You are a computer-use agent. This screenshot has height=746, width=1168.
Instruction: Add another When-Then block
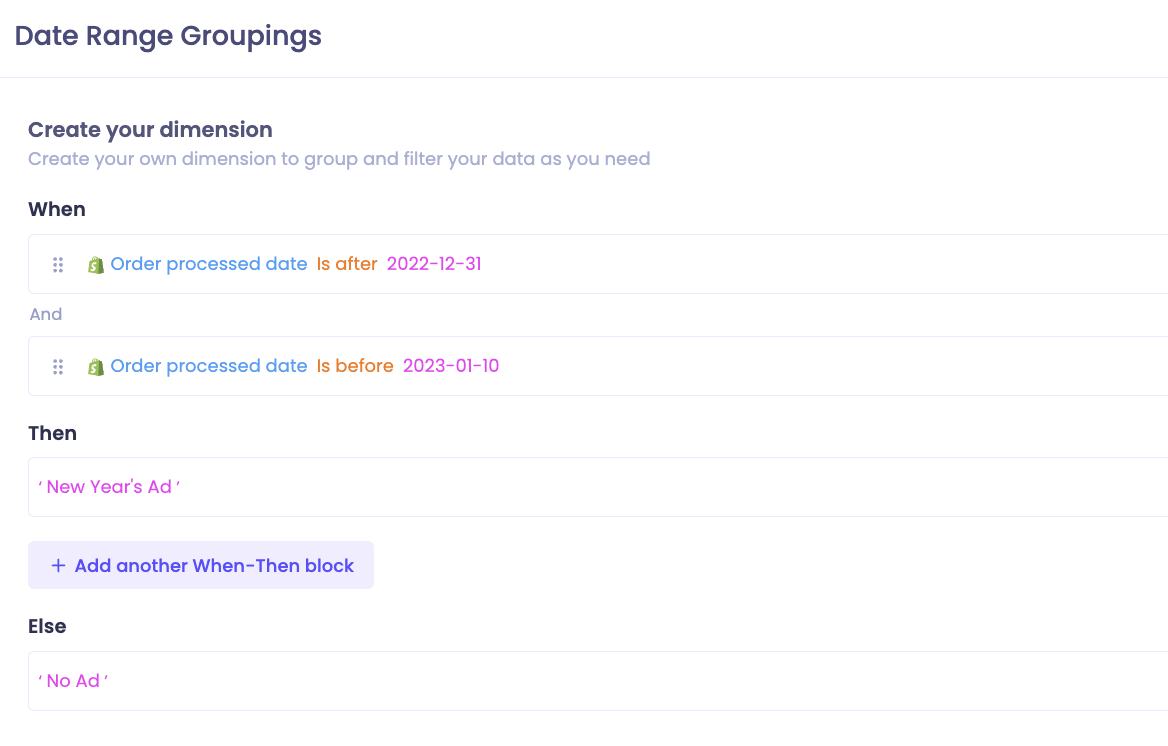[x=201, y=565]
